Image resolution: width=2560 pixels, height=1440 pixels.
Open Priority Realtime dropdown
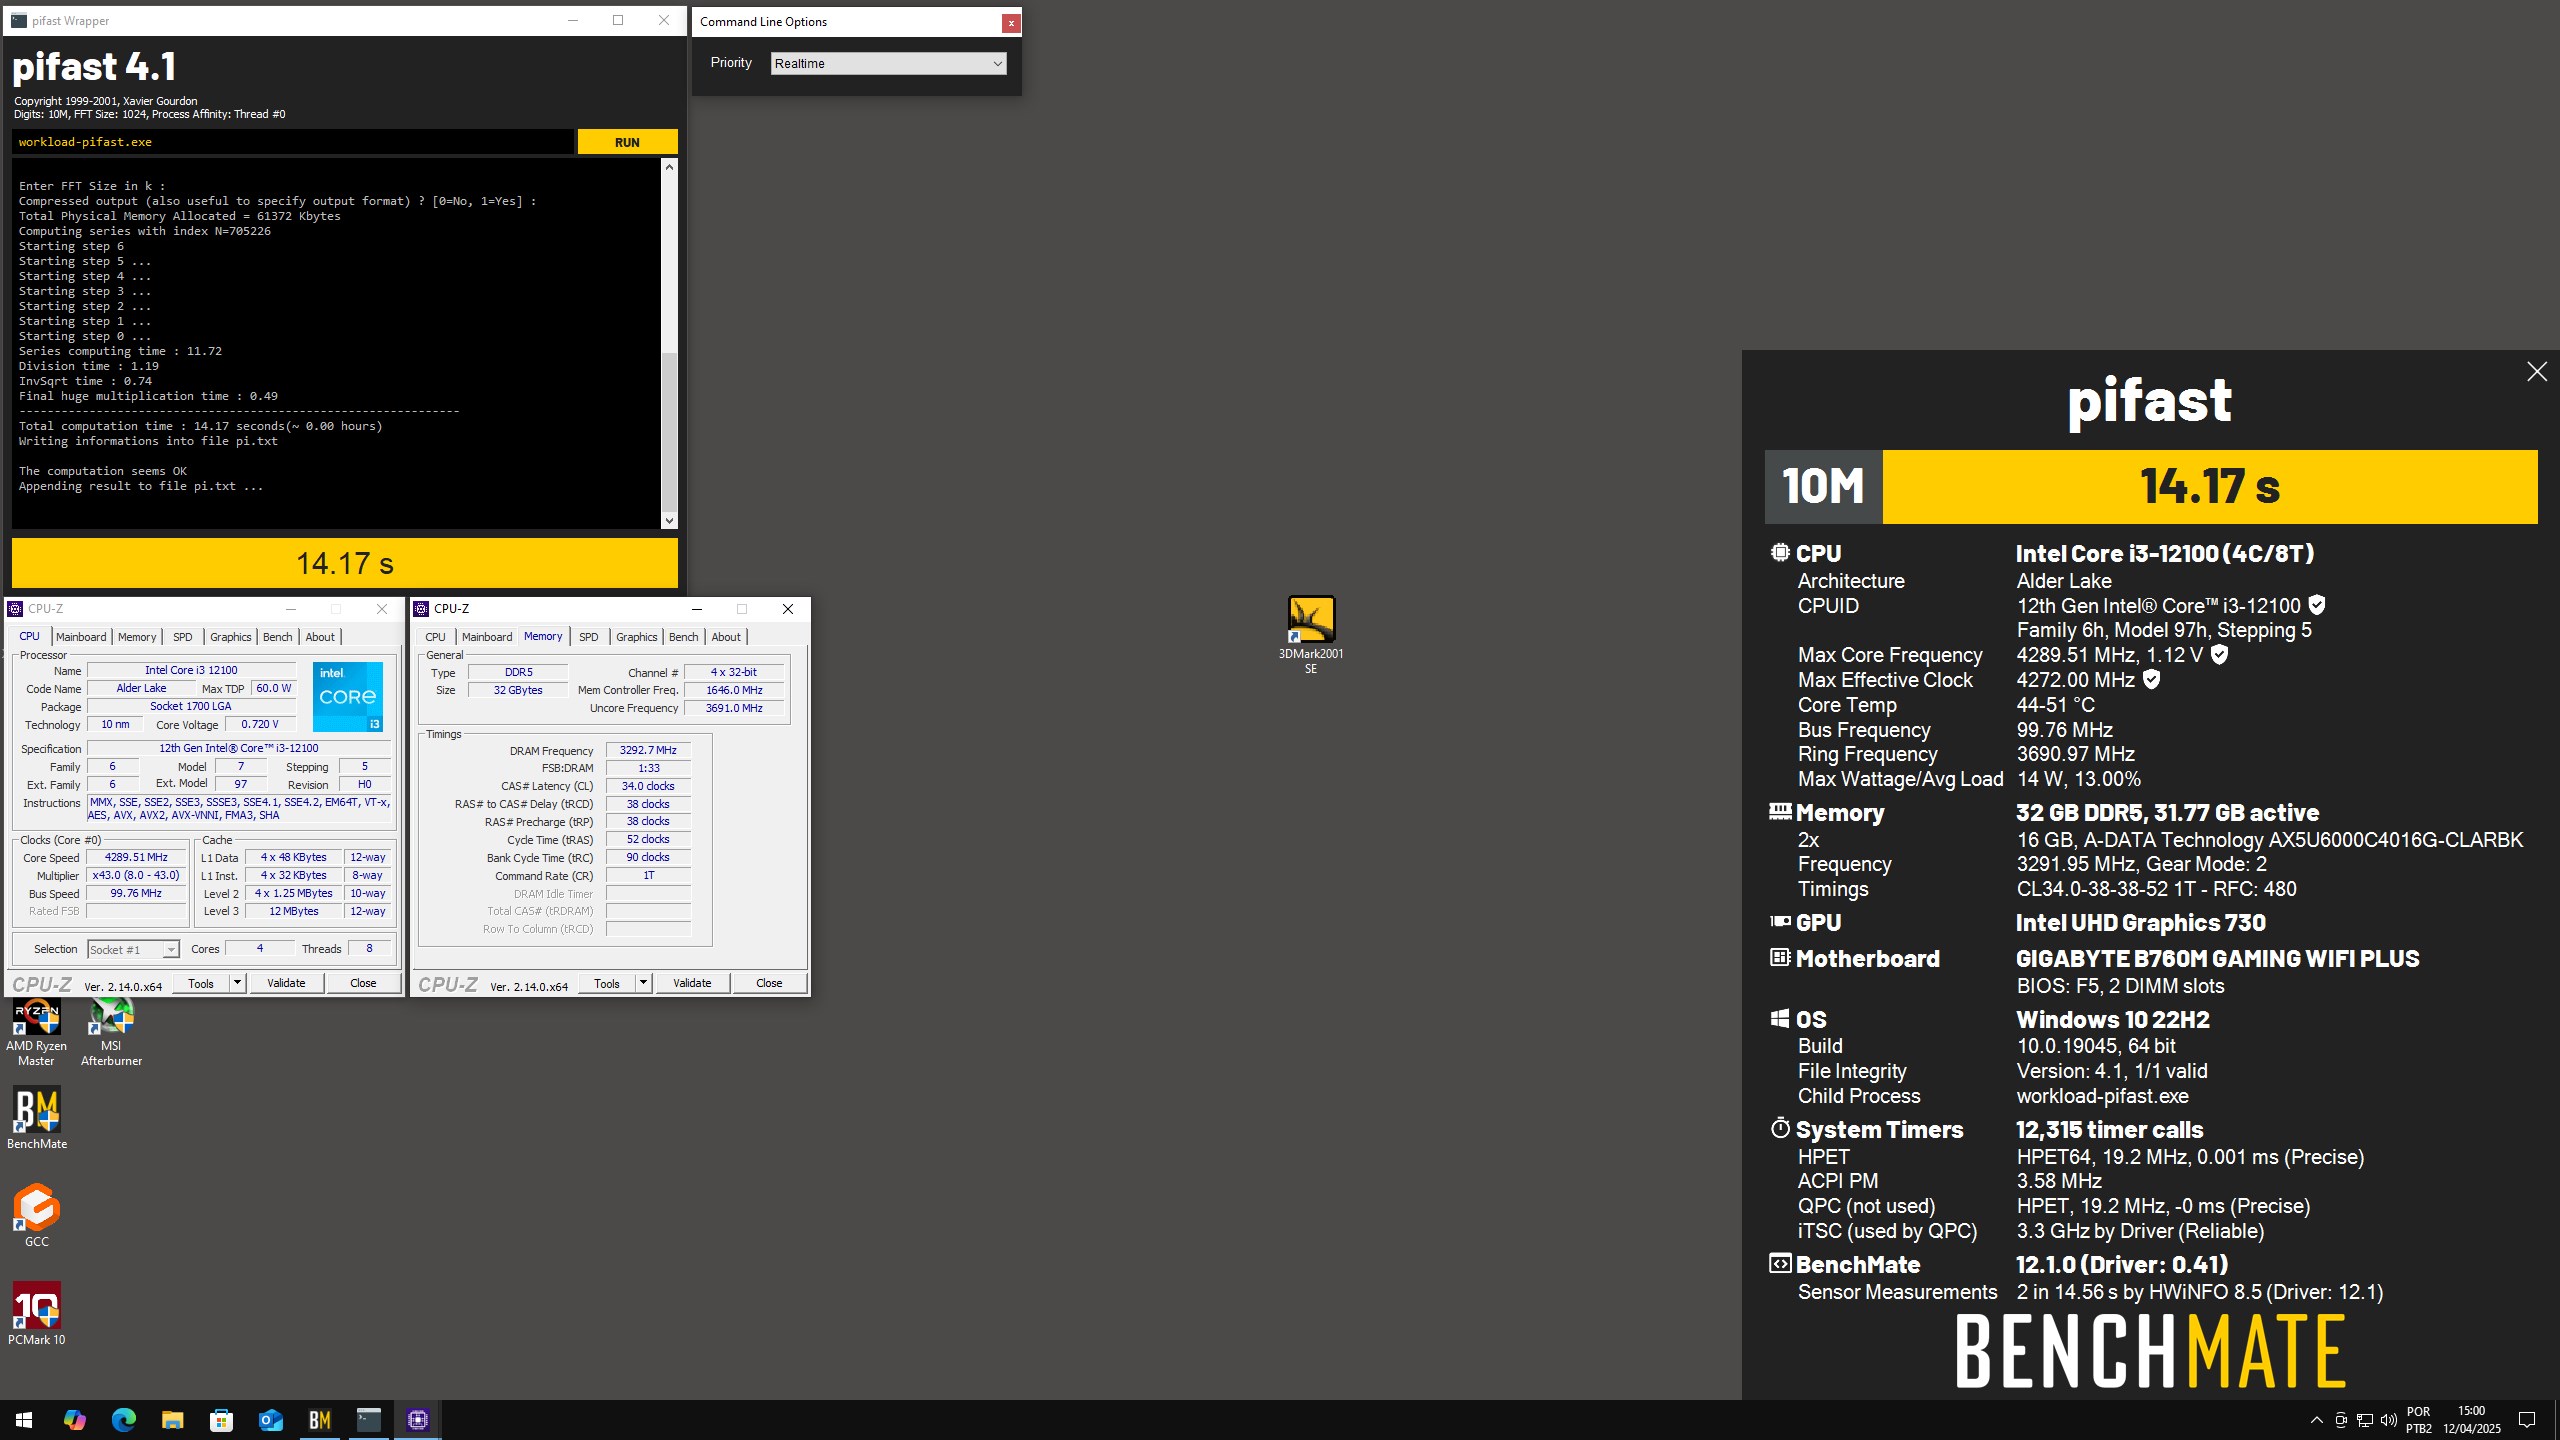pos(888,63)
